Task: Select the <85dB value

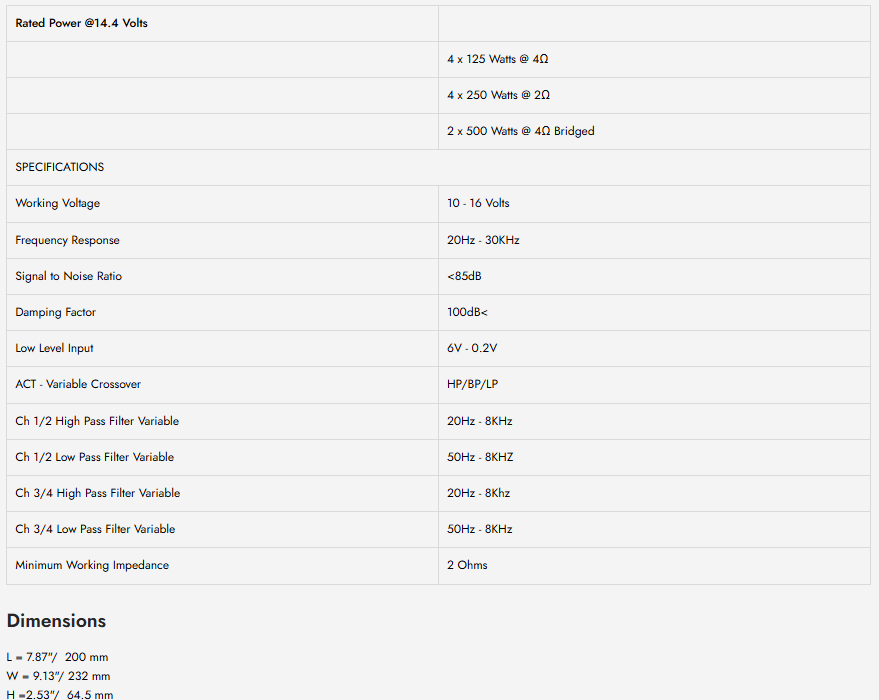Action: pyautogui.click(x=464, y=276)
